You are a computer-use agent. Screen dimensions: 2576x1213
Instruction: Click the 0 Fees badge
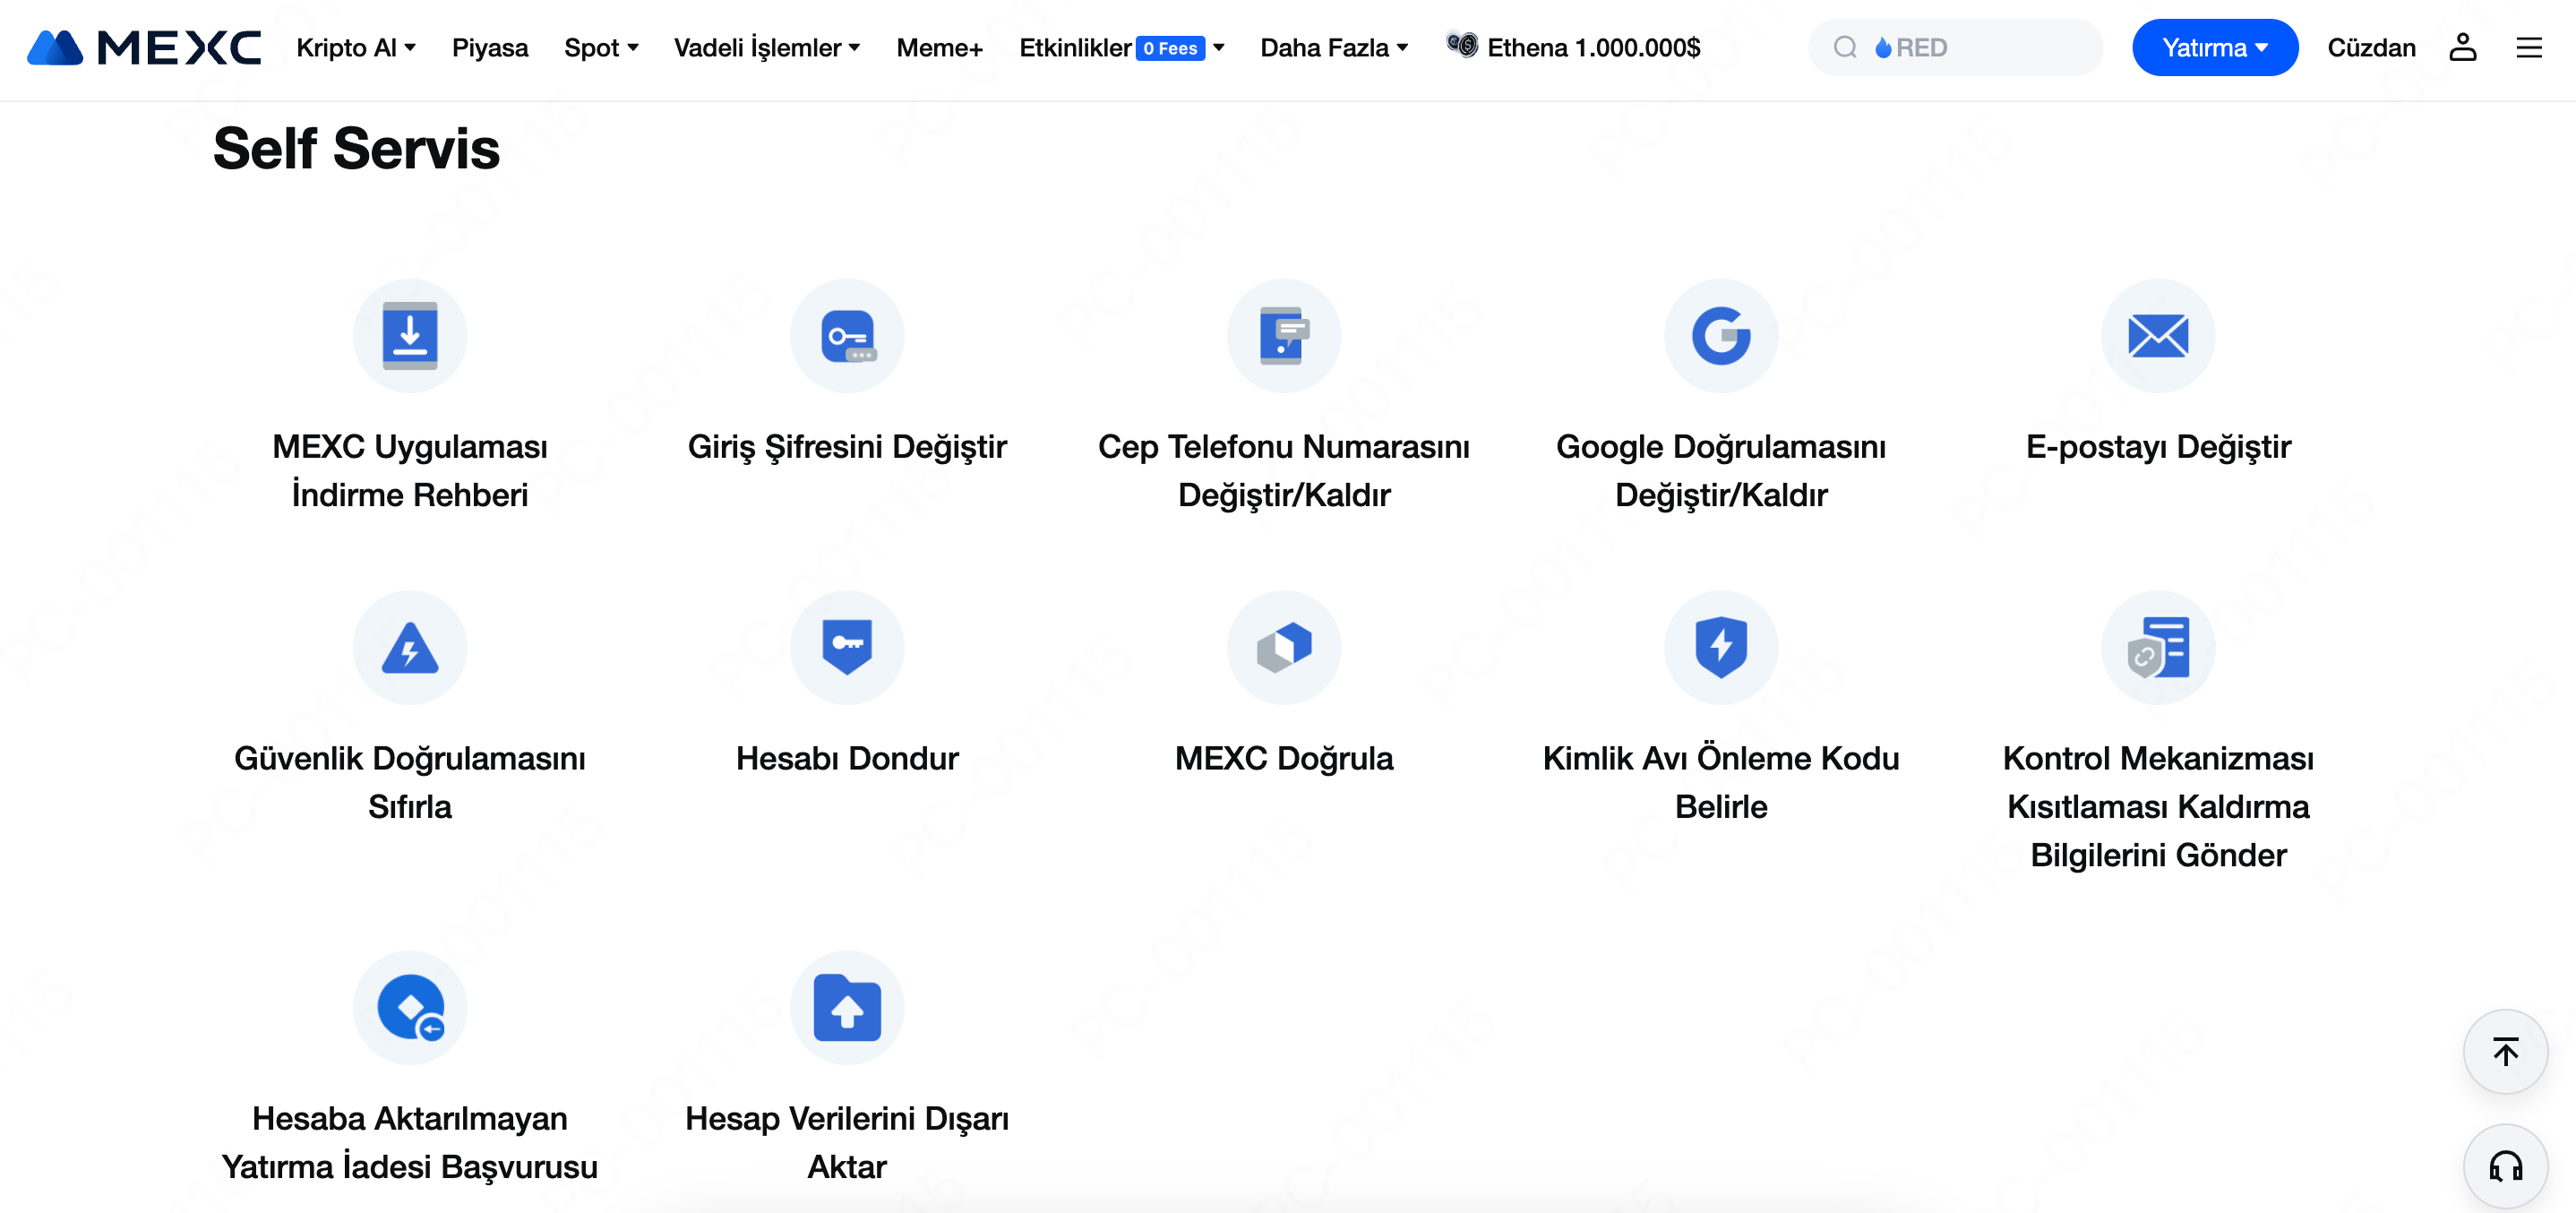click(x=1170, y=48)
